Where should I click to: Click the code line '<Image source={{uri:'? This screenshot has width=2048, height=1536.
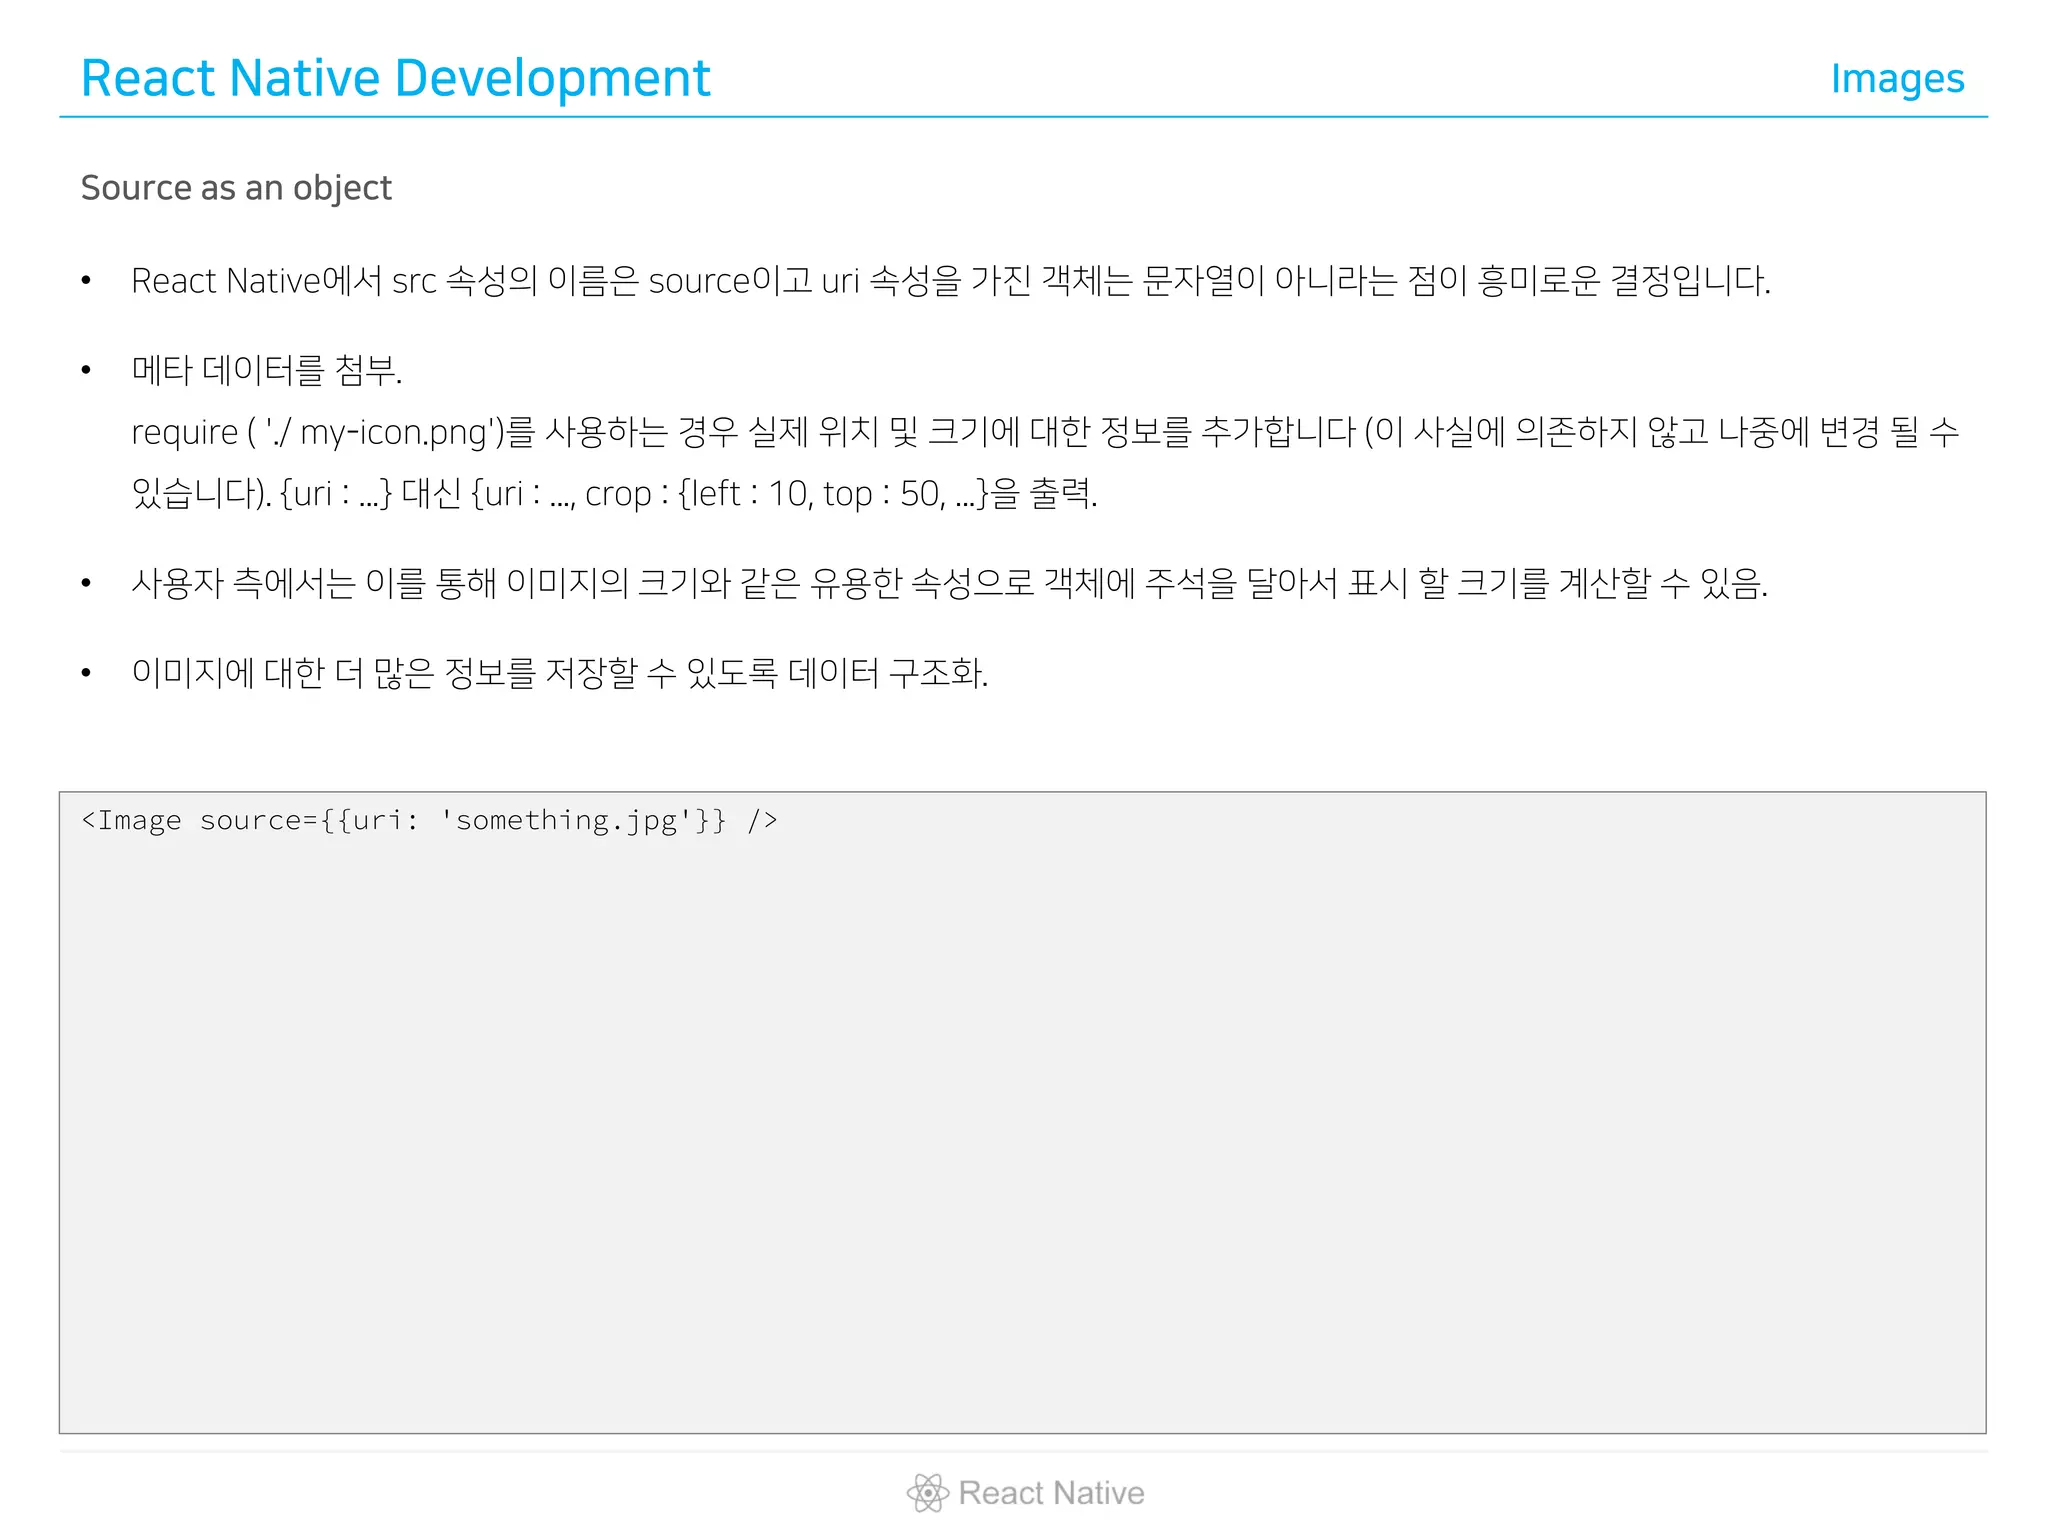click(429, 821)
